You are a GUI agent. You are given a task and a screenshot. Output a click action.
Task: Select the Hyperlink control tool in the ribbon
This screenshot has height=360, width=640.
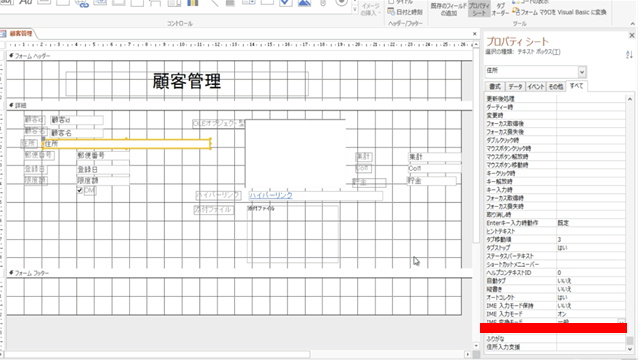82,3
